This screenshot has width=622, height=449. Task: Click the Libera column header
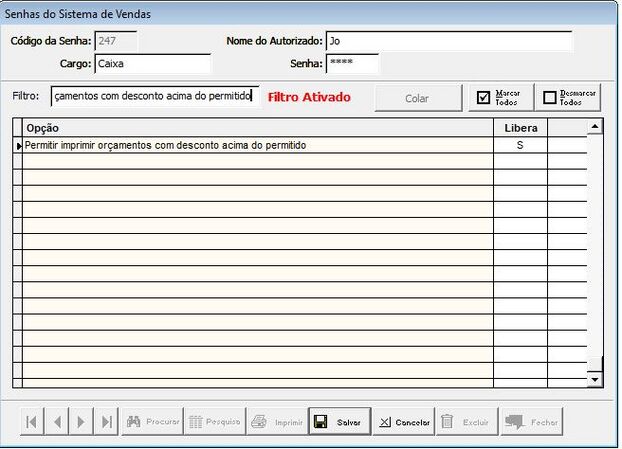(520, 128)
